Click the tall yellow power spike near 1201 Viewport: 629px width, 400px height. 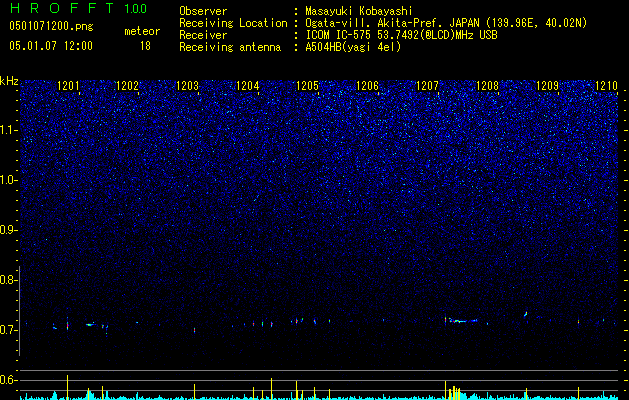[67, 387]
